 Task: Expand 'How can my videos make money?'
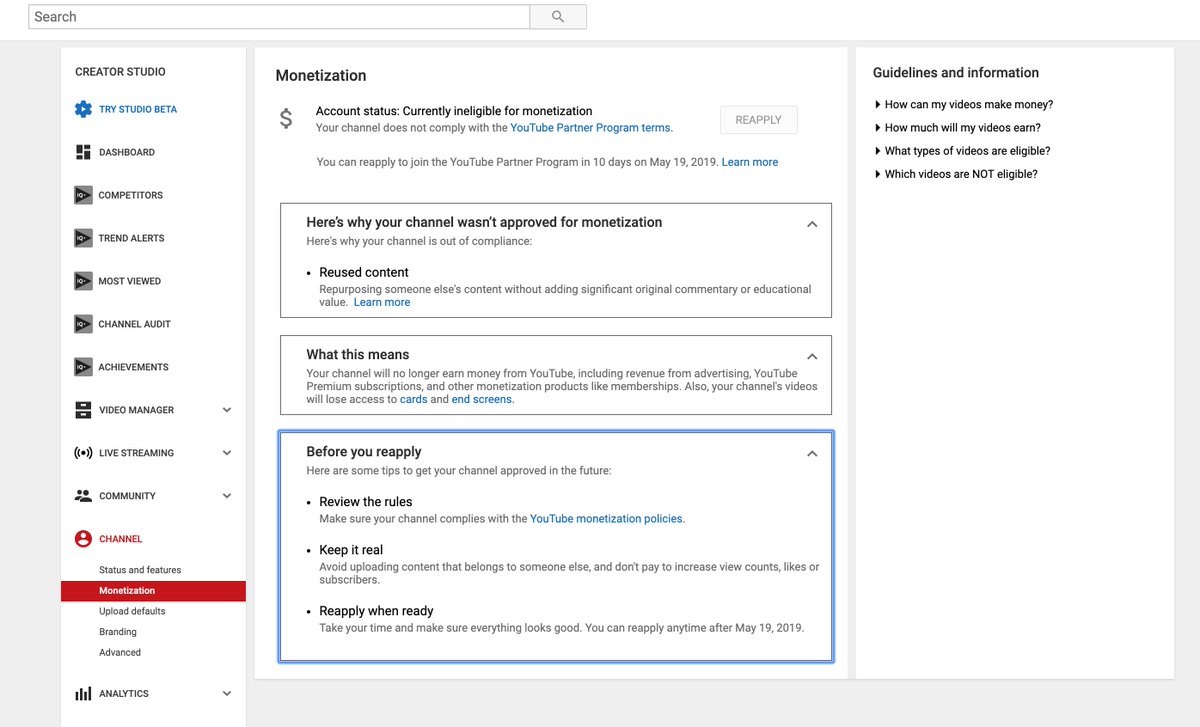tap(964, 104)
